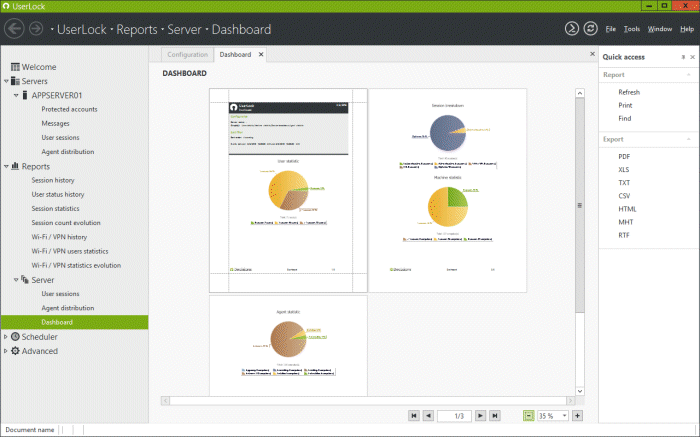Open the Help menu
The width and height of the screenshot is (700, 437).
(687, 29)
